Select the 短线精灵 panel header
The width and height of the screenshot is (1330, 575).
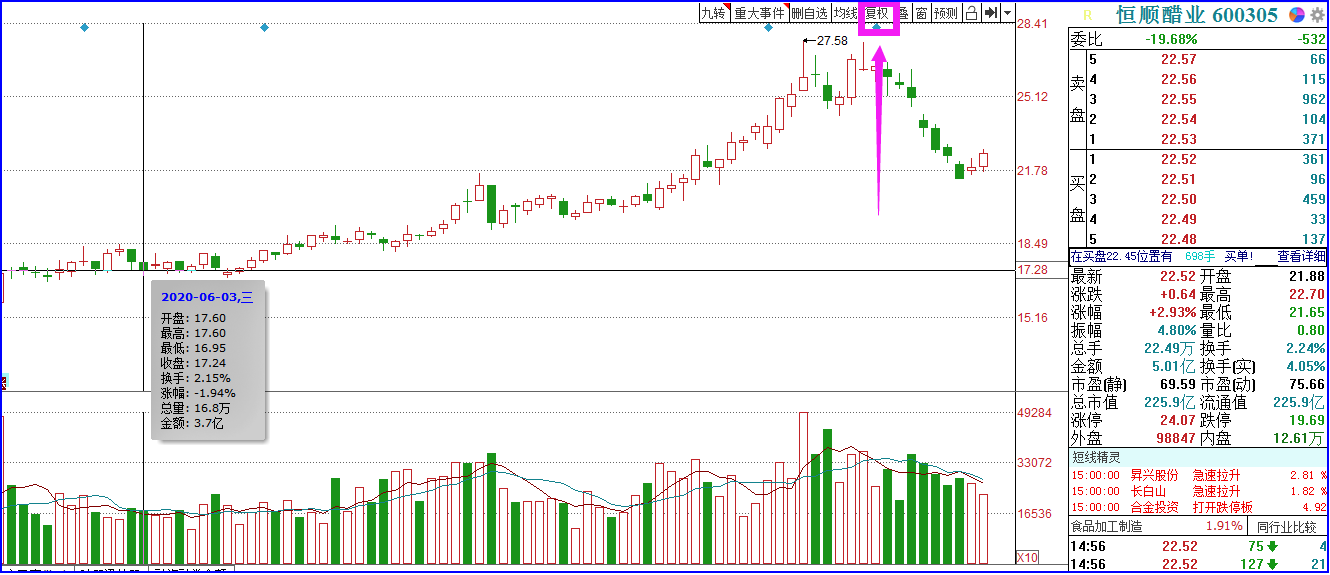click(x=1097, y=457)
